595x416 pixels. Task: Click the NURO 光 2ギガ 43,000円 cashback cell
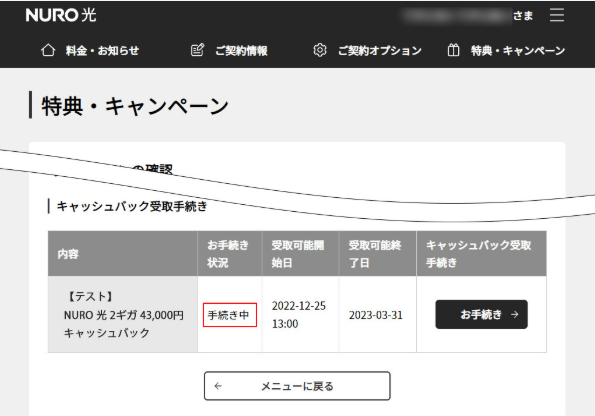(x=123, y=315)
